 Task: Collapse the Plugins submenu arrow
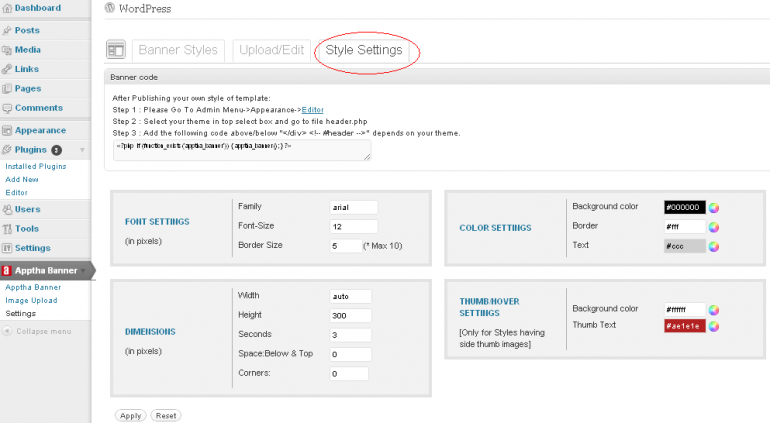click(x=82, y=150)
